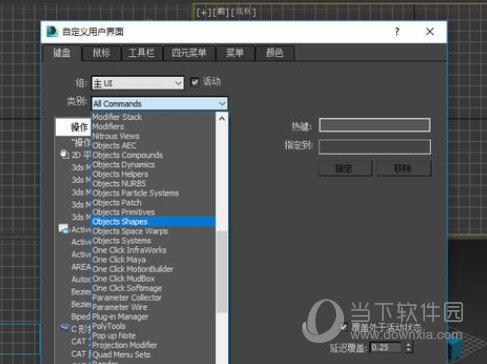Screen dimensions: 487x364
Task: Select Quad Menu Sets category
Action: [x=153, y=355]
